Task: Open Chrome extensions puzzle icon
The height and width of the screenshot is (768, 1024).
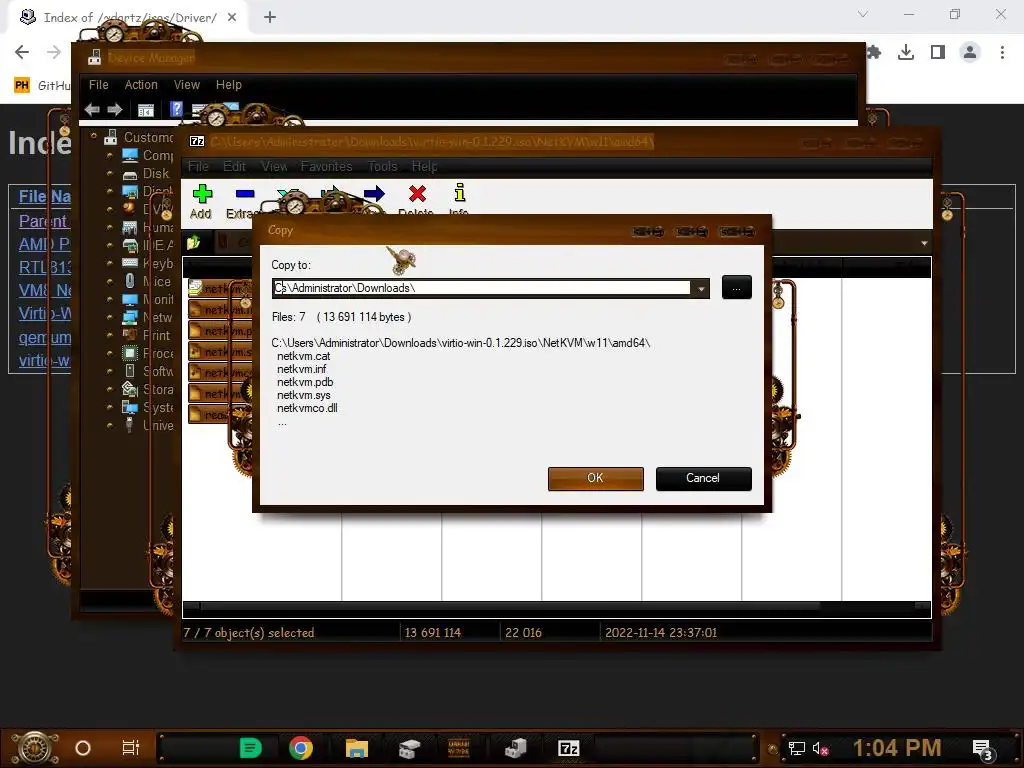Action: coord(874,52)
